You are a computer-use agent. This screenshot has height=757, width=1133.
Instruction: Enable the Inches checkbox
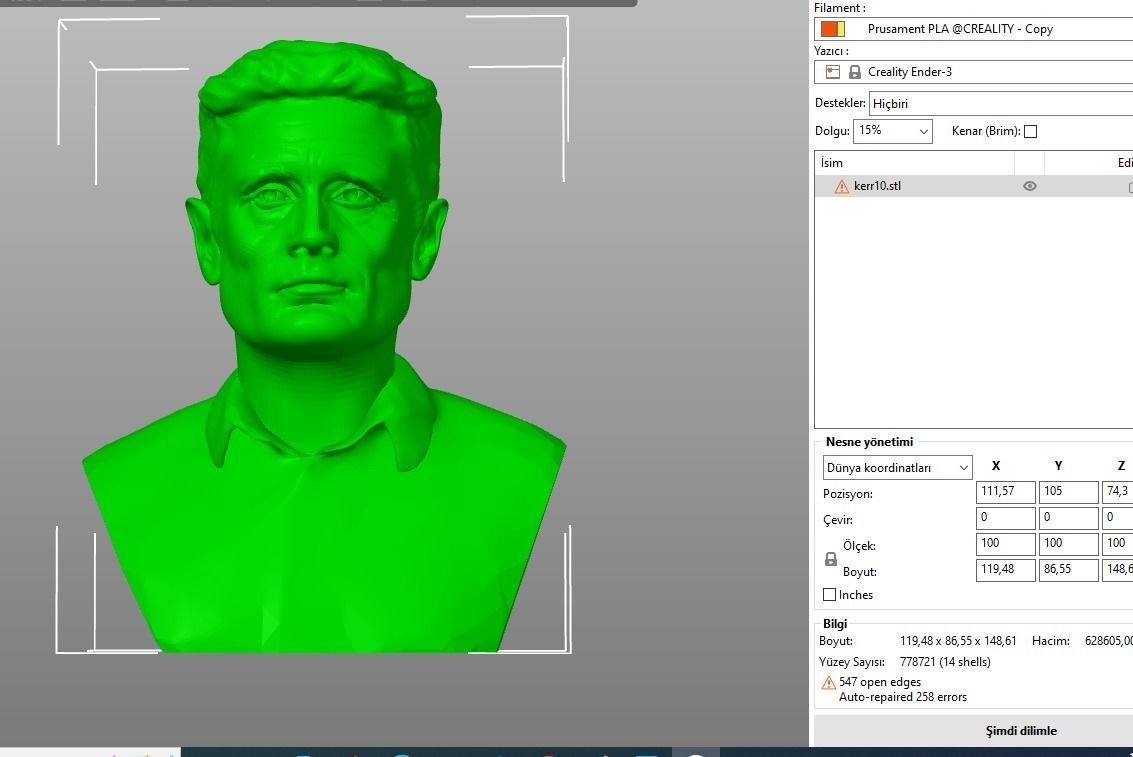point(830,594)
